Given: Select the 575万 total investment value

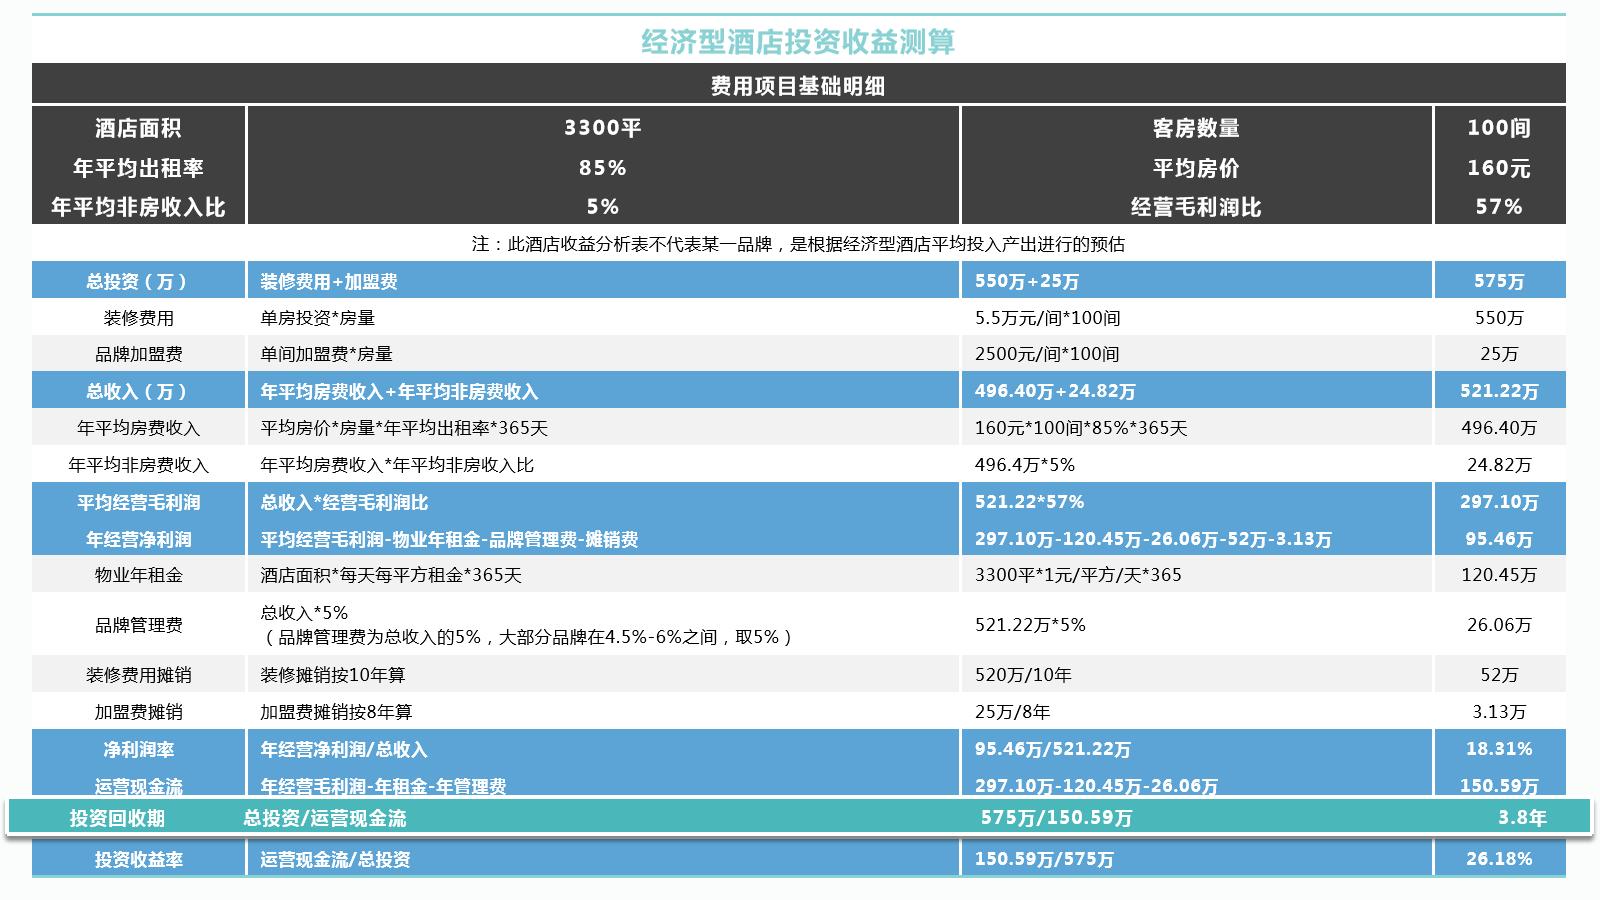Looking at the screenshot, I should (1500, 281).
